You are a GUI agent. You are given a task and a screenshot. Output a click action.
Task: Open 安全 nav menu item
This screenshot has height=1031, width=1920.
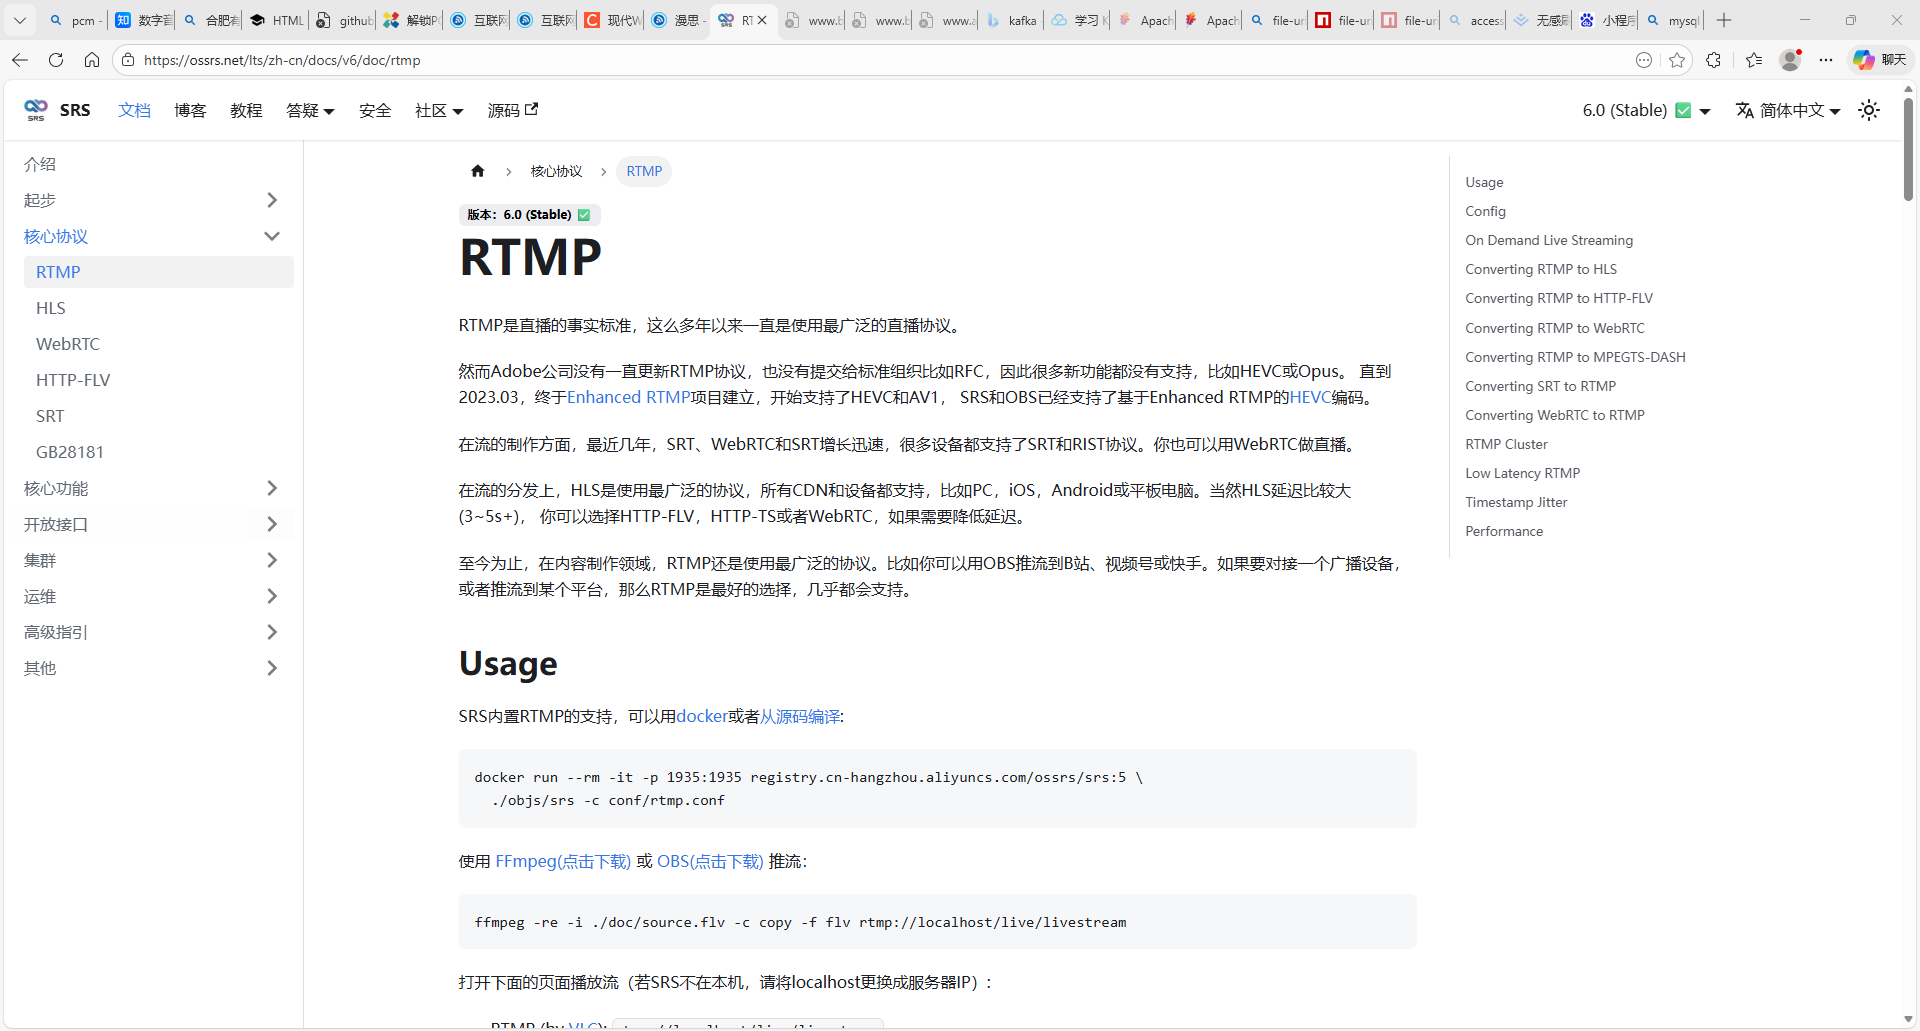click(x=375, y=110)
